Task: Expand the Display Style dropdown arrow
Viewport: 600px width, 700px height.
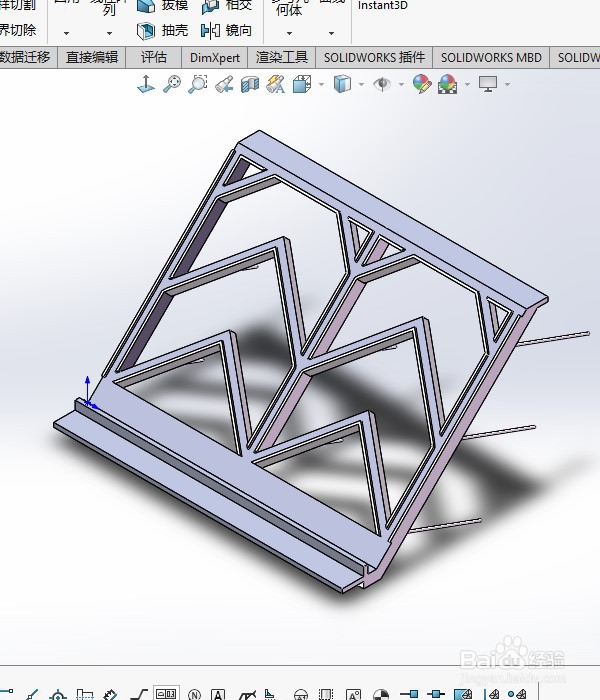Action: [x=361, y=84]
